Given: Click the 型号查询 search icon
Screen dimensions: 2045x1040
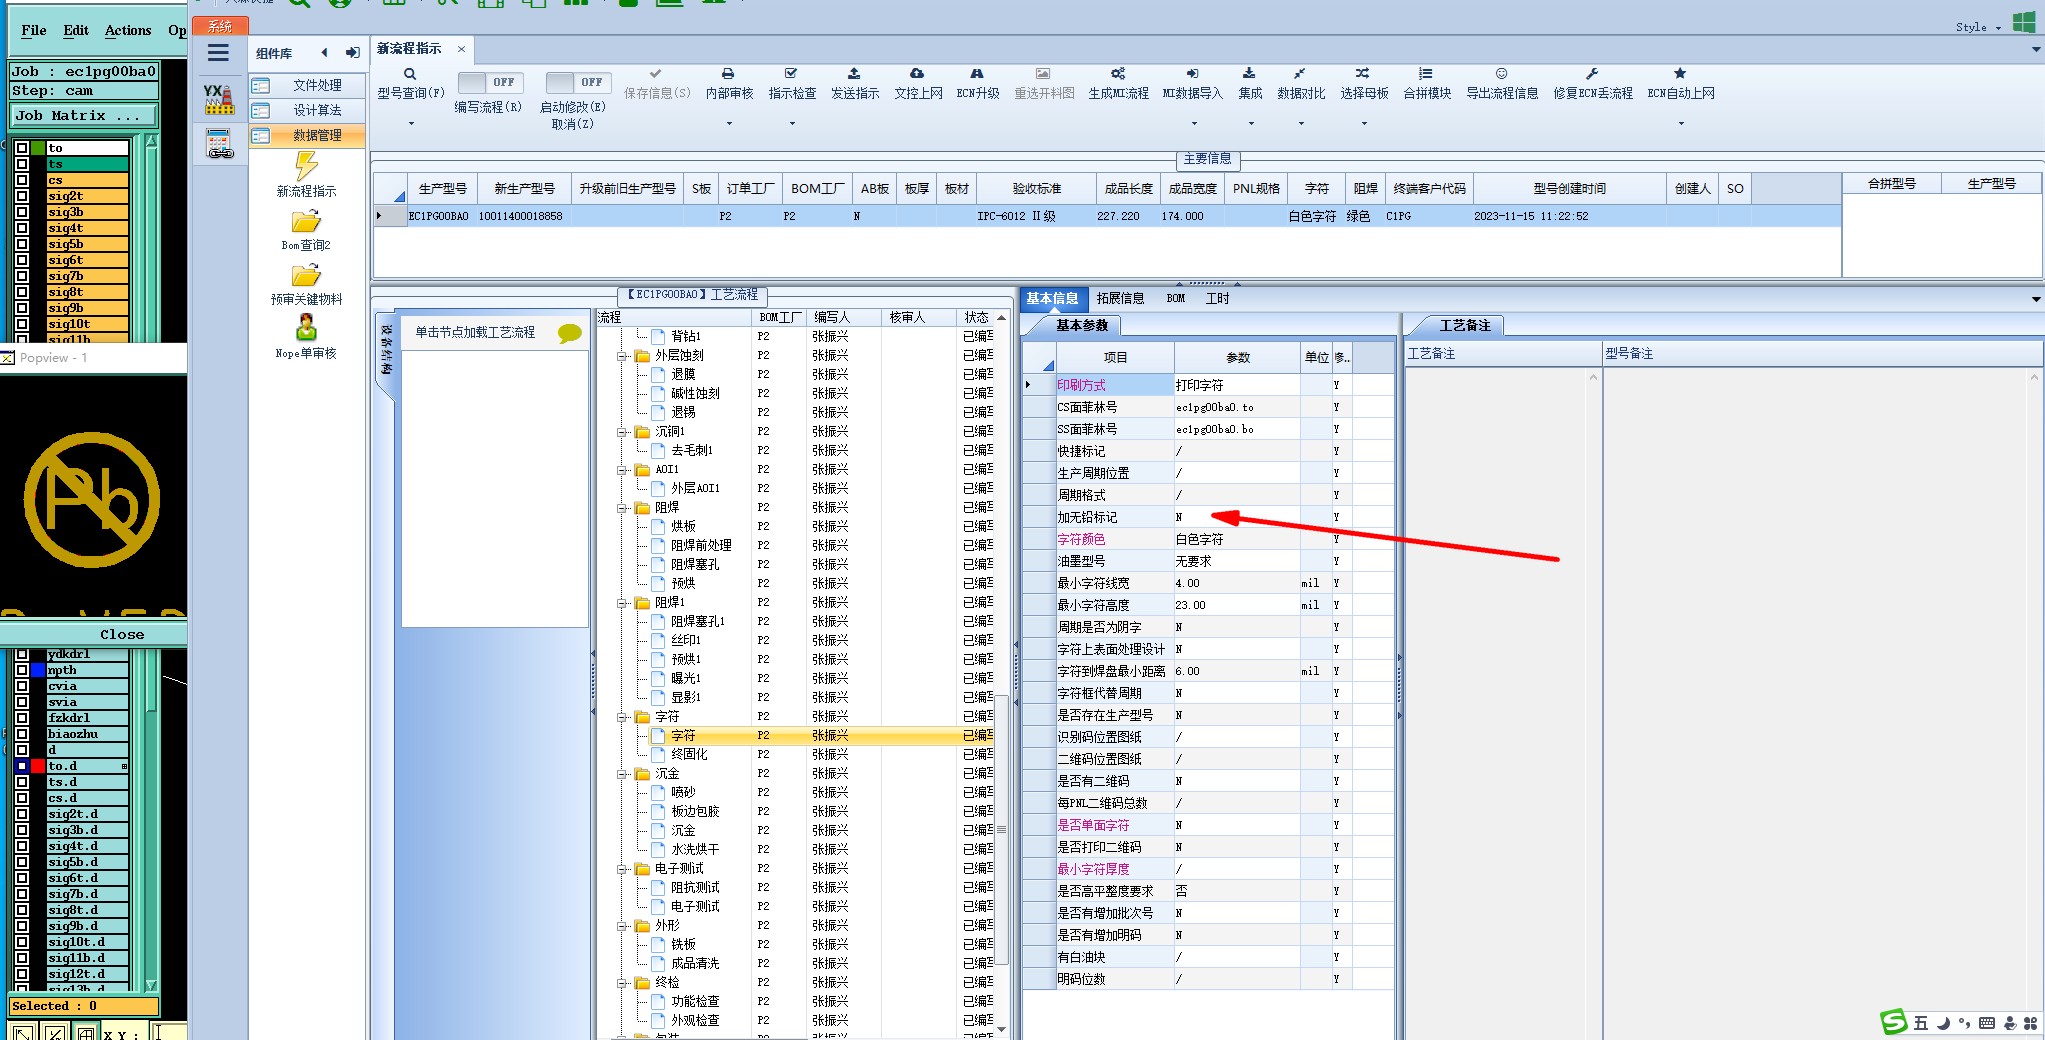Looking at the screenshot, I should click(x=410, y=74).
